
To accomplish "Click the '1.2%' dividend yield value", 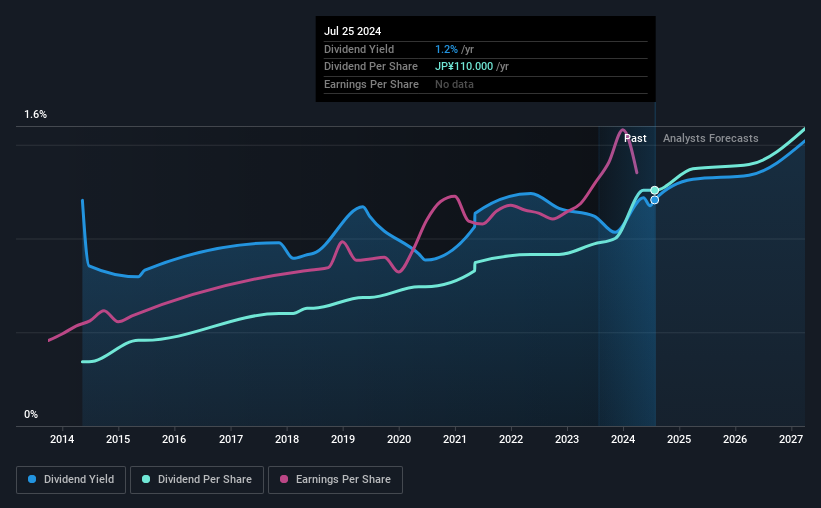I will tap(446, 49).
